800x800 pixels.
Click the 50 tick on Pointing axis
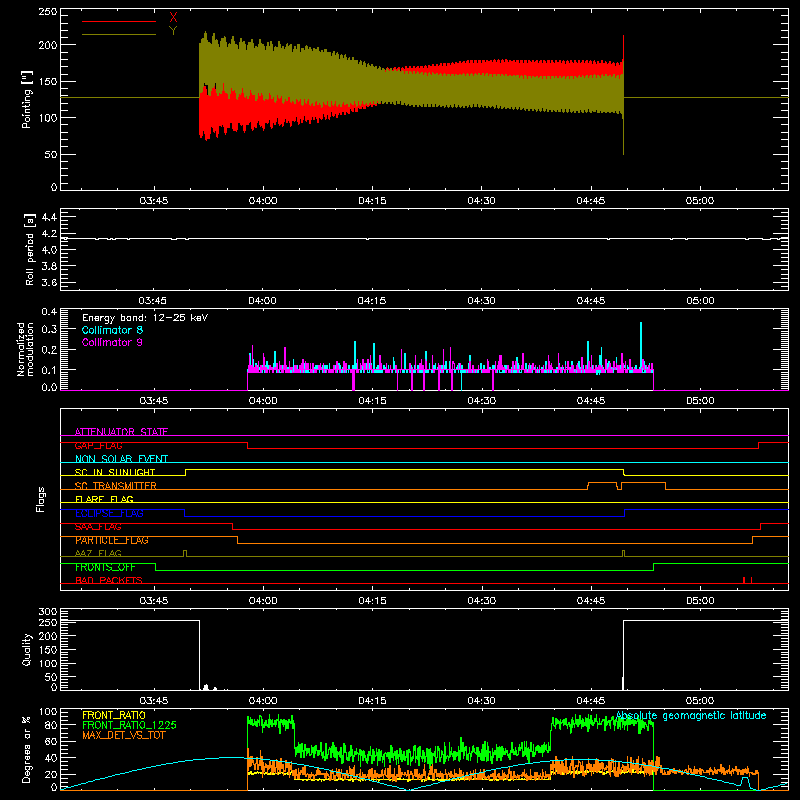coord(51,154)
